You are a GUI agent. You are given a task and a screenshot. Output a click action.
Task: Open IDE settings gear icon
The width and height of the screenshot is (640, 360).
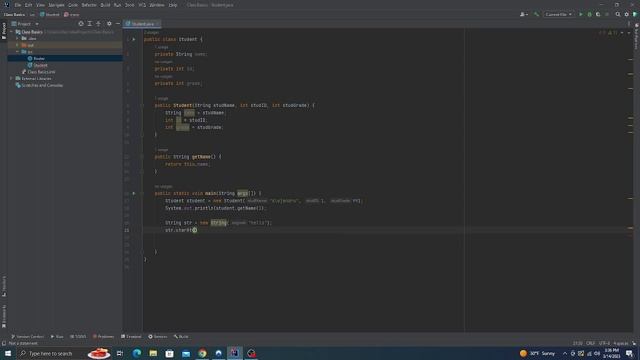pyautogui.click(x=627, y=14)
